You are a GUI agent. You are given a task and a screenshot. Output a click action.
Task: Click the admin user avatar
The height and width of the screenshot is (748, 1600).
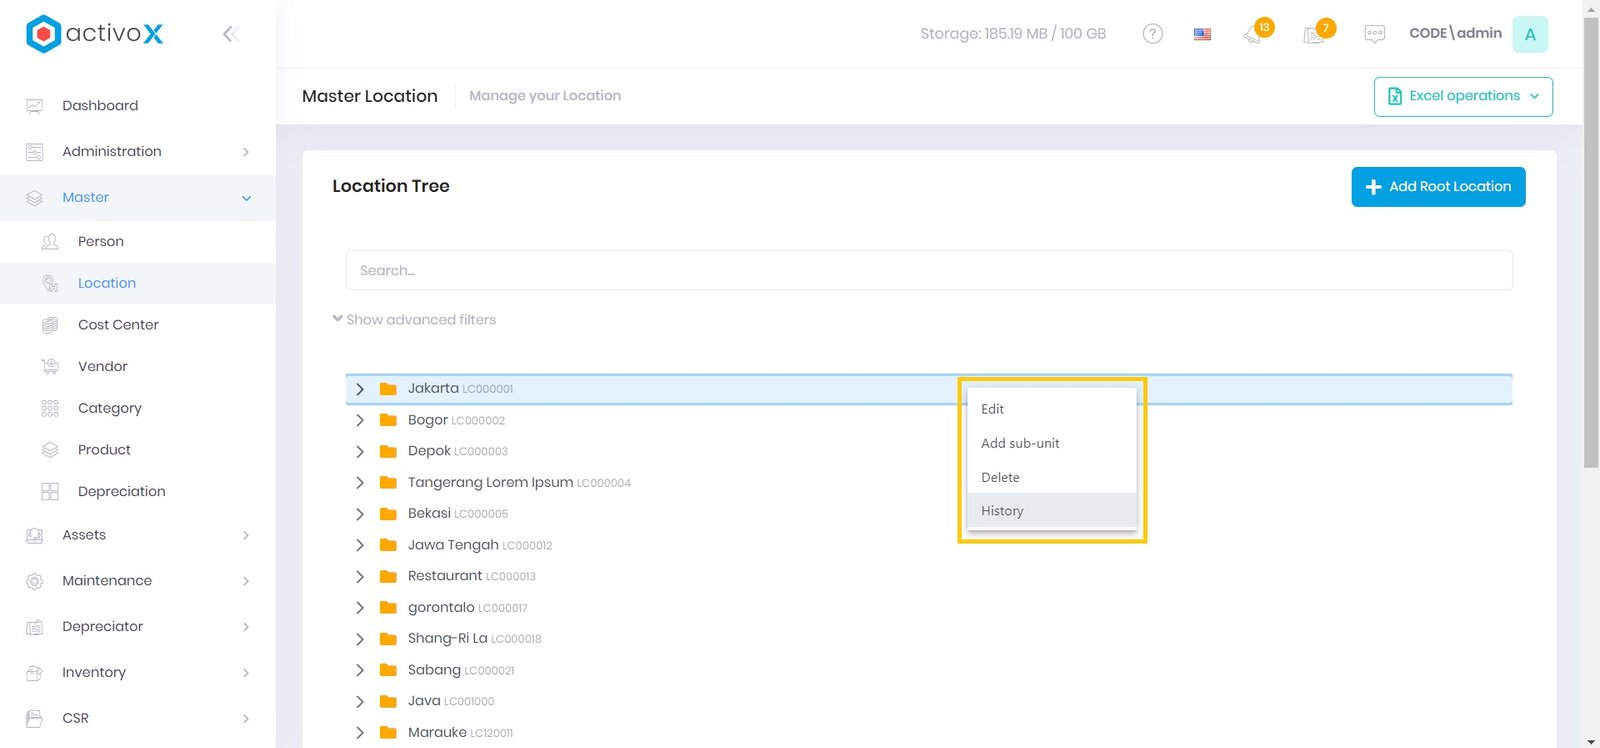click(x=1529, y=34)
